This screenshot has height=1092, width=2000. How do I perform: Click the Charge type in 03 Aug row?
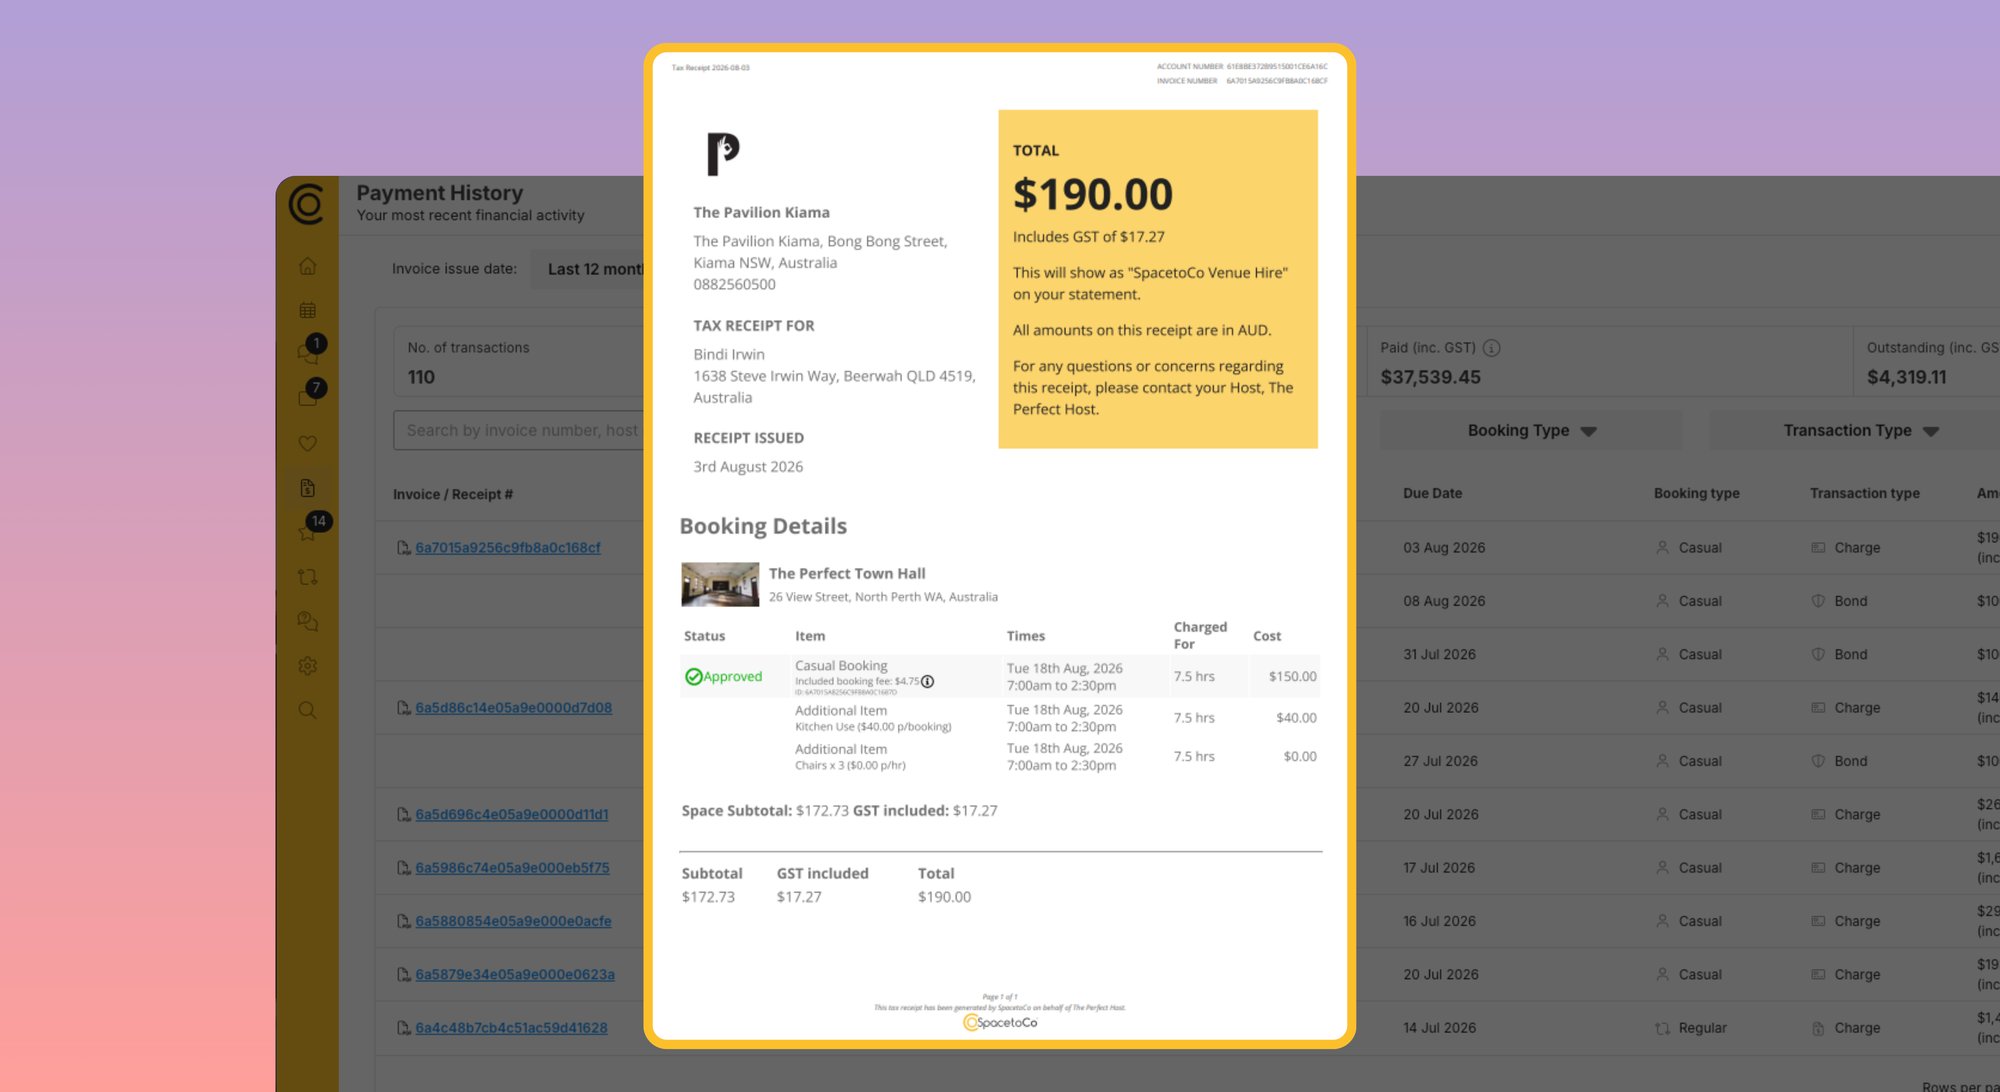1857,548
